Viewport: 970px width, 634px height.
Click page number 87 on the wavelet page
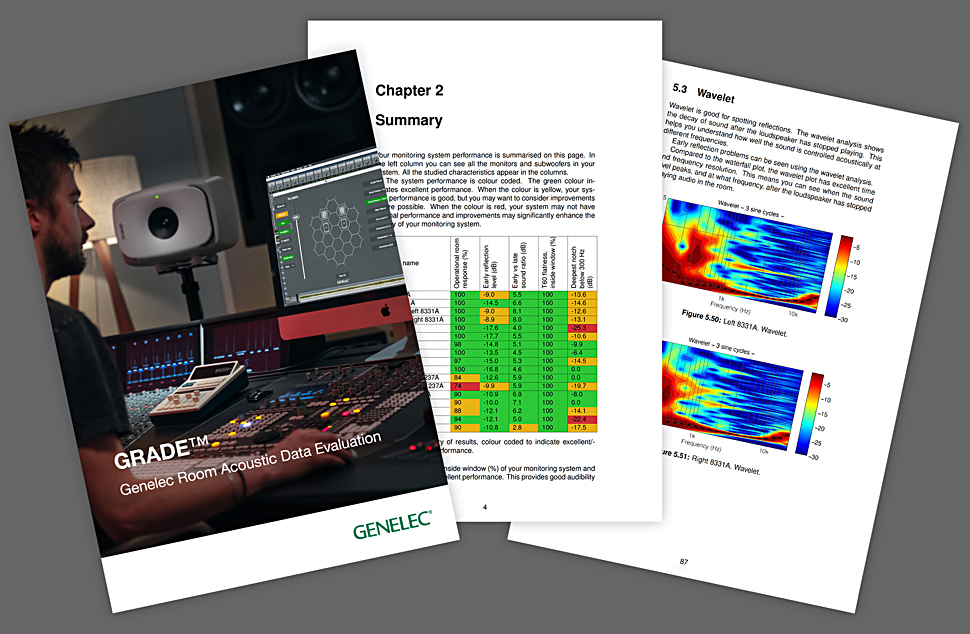pyautogui.click(x=684, y=562)
